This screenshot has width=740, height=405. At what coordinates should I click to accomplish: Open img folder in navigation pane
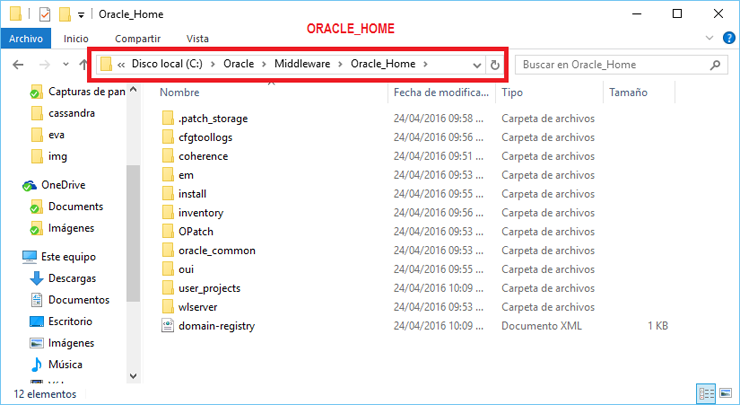coord(58,156)
